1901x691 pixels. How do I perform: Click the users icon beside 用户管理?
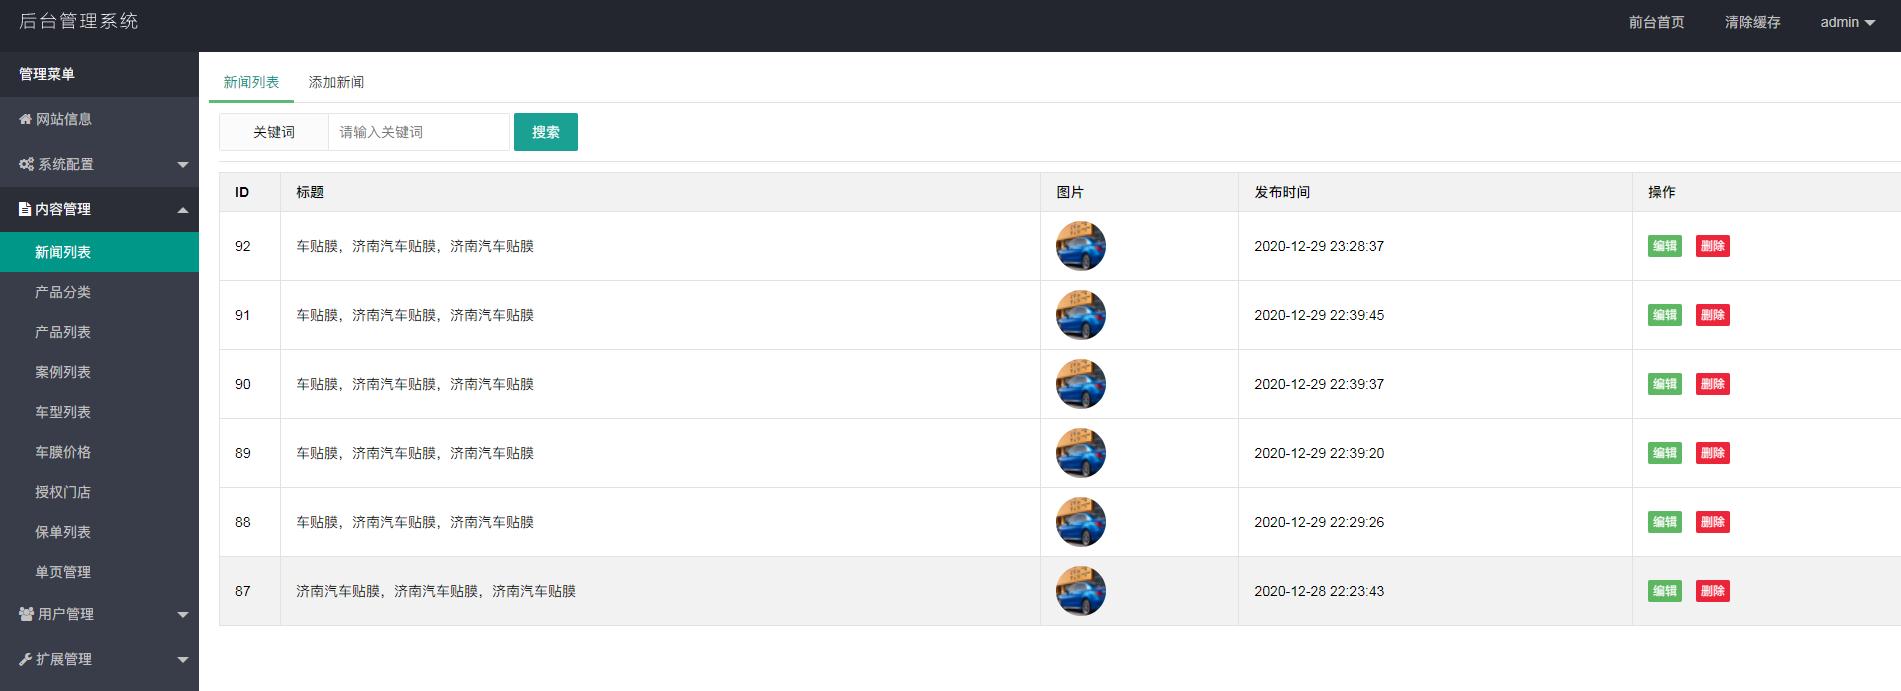tap(26, 614)
